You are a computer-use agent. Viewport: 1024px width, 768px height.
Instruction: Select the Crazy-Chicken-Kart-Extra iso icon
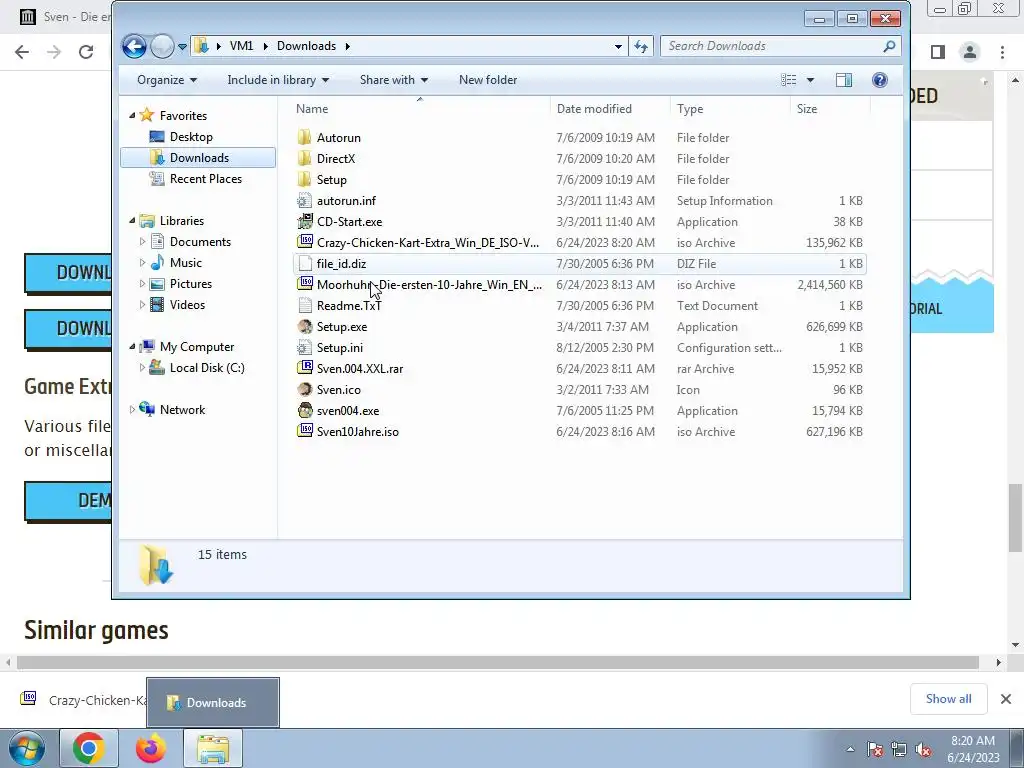click(x=304, y=242)
